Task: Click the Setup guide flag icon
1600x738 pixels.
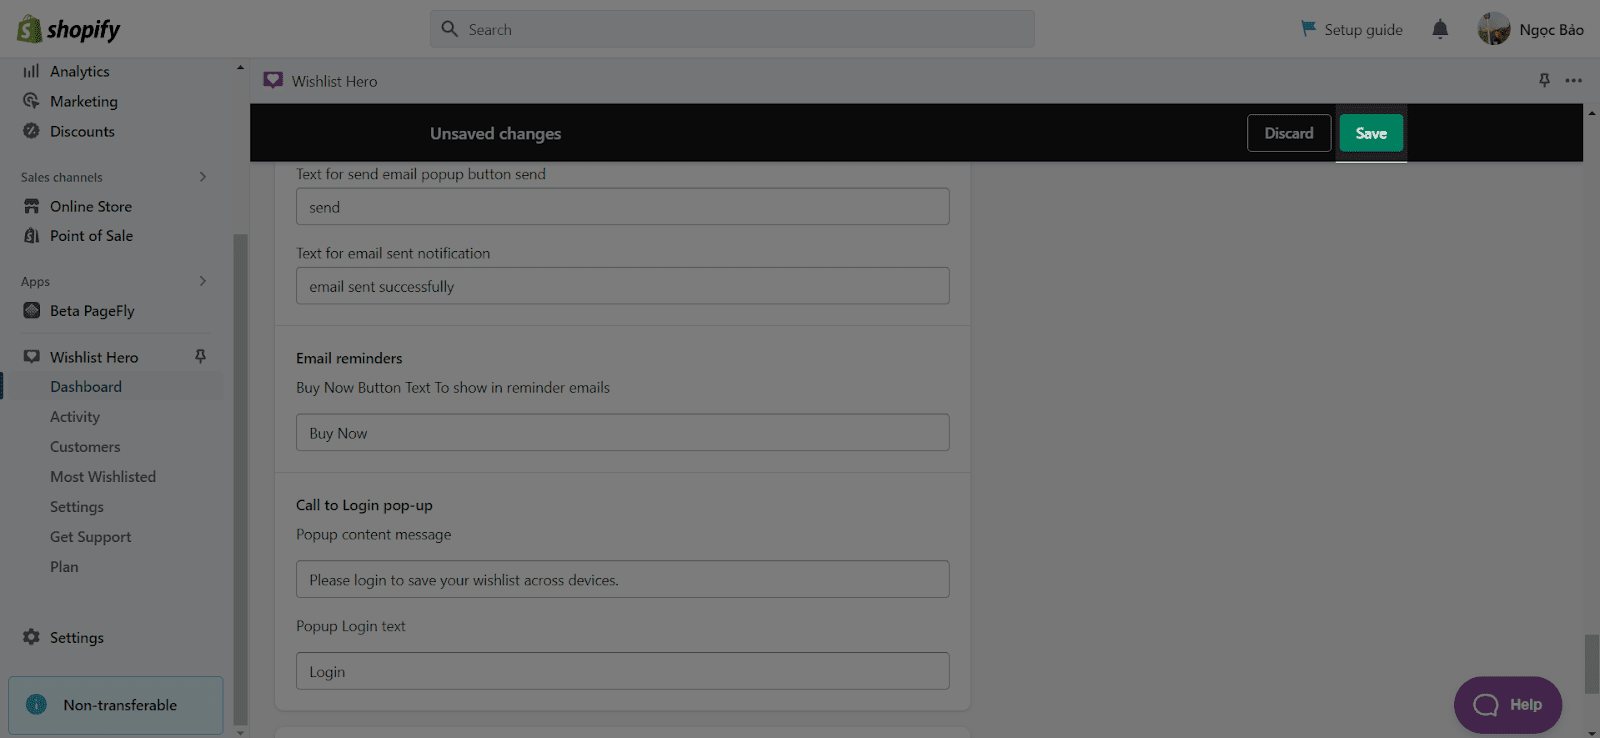Action: pos(1308,29)
